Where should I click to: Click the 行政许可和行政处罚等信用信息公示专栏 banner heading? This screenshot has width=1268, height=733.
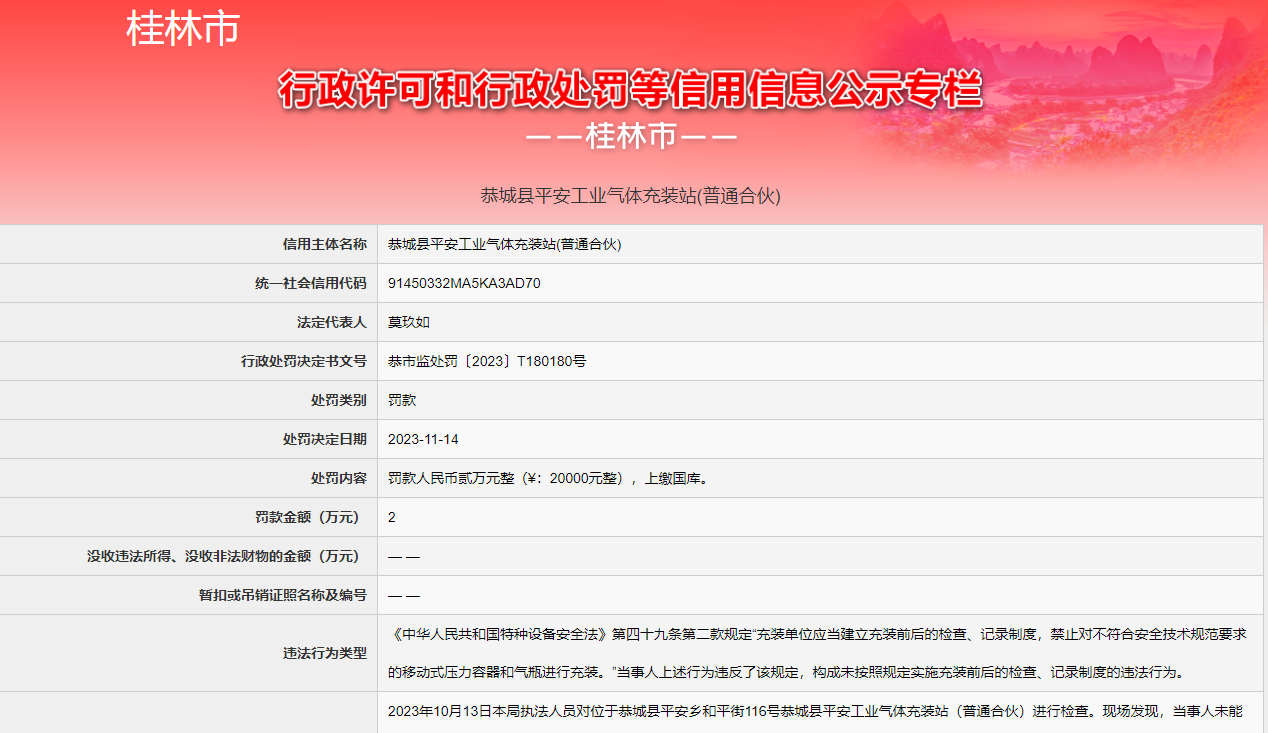pyautogui.click(x=630, y=90)
